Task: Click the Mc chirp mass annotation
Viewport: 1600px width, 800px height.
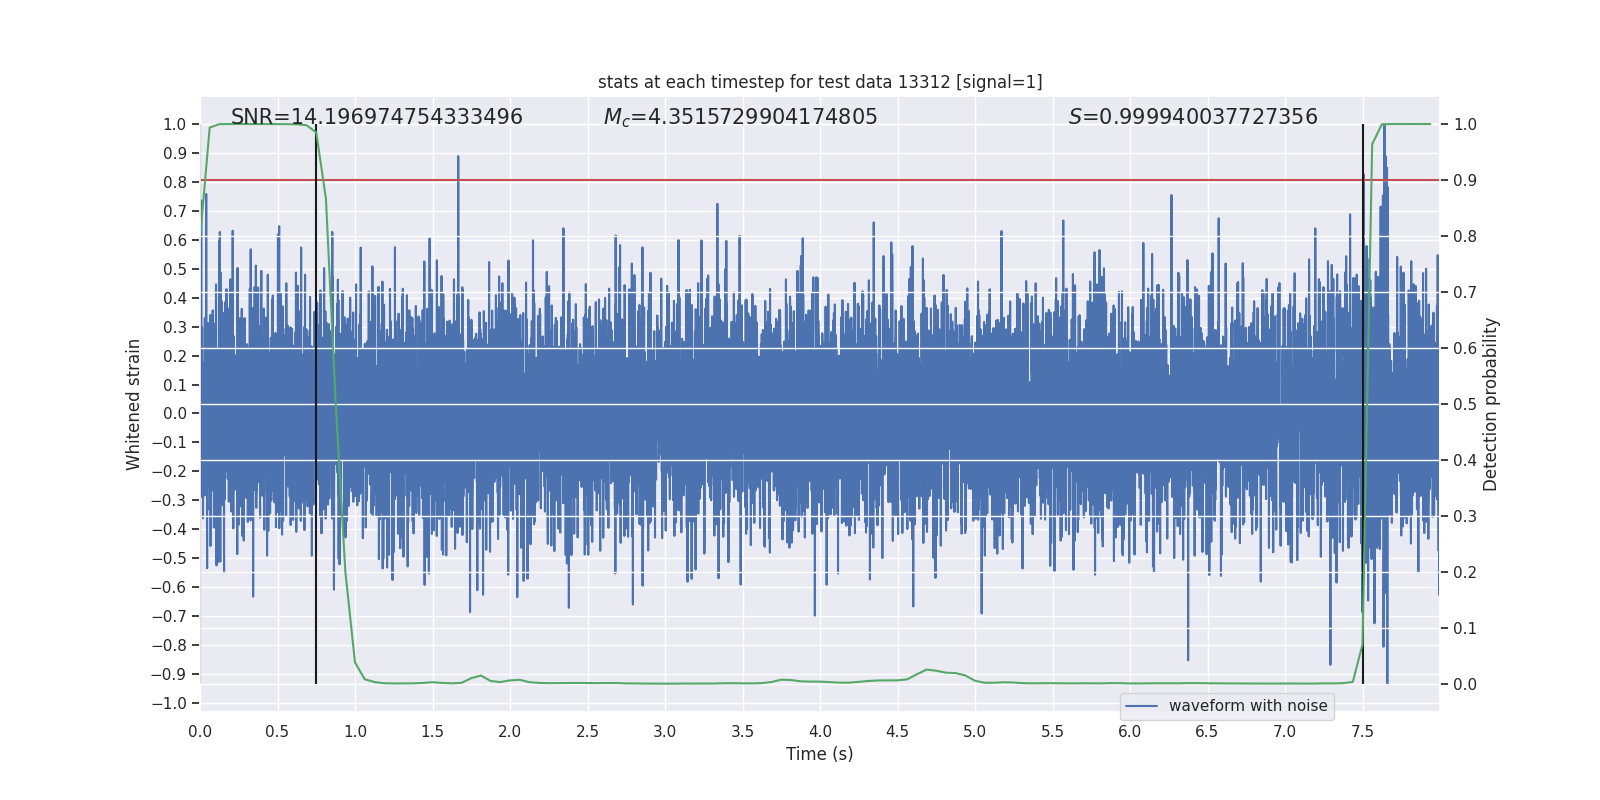Action: click(x=740, y=117)
